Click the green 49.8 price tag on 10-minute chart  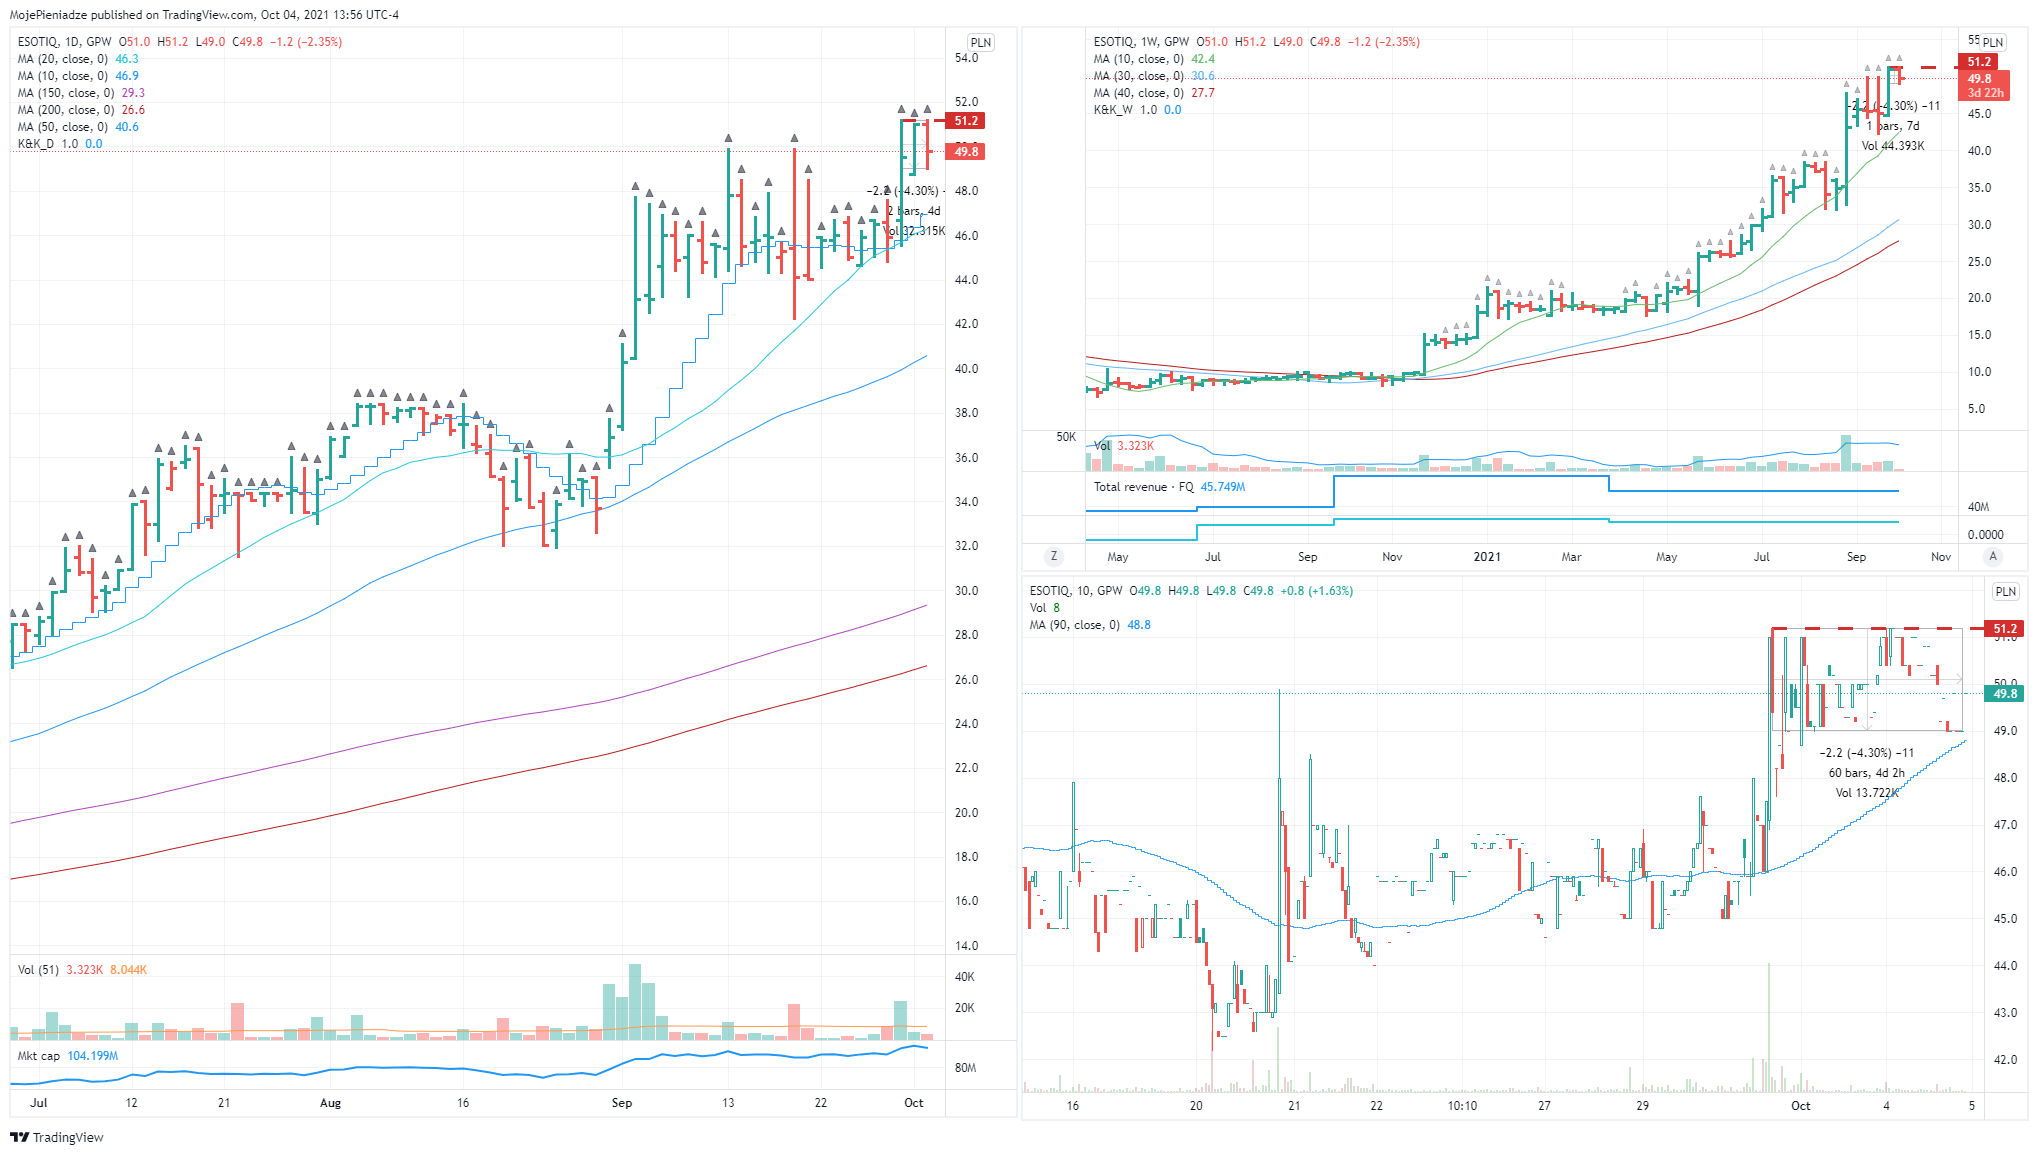pyautogui.click(x=2005, y=693)
